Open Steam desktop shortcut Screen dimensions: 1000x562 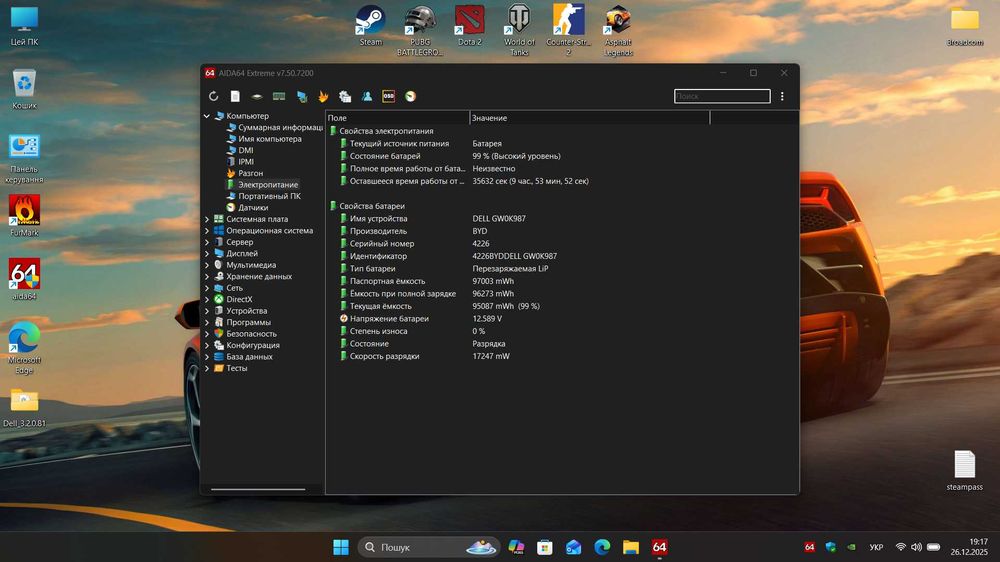371,26
